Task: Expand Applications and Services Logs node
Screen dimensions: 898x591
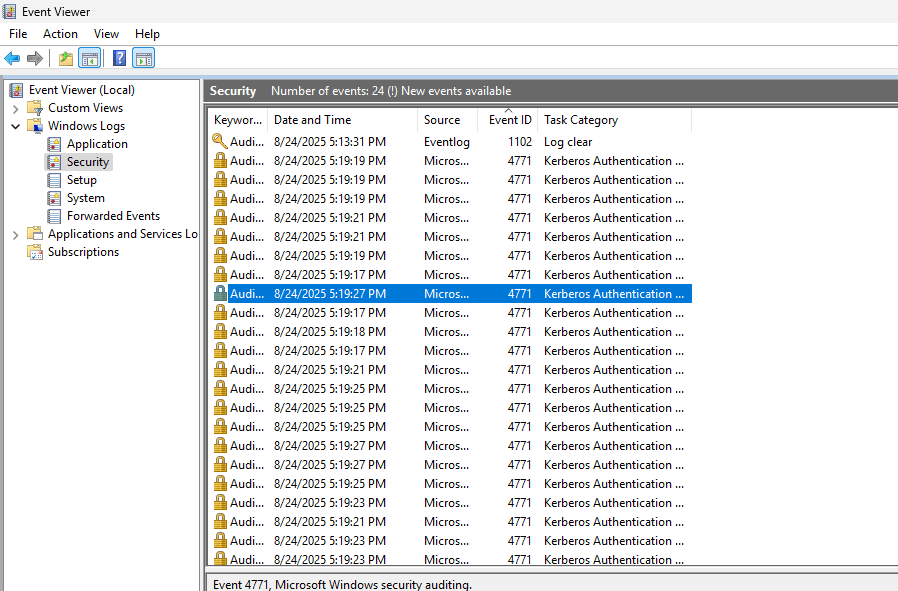Action: pos(16,234)
